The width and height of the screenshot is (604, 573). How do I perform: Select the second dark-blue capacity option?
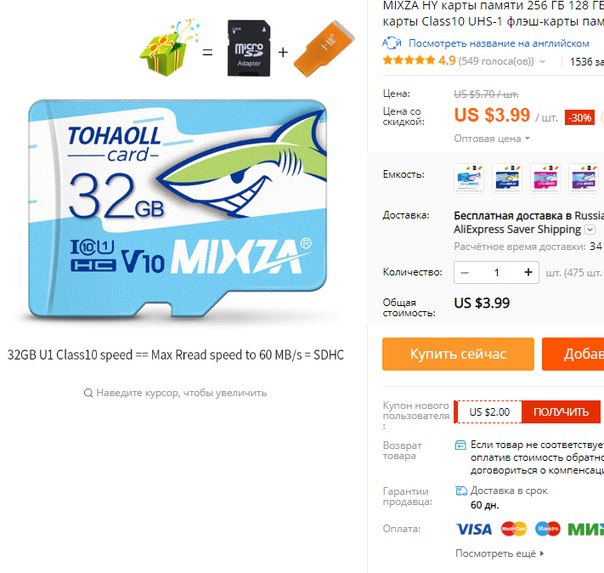click(x=507, y=178)
